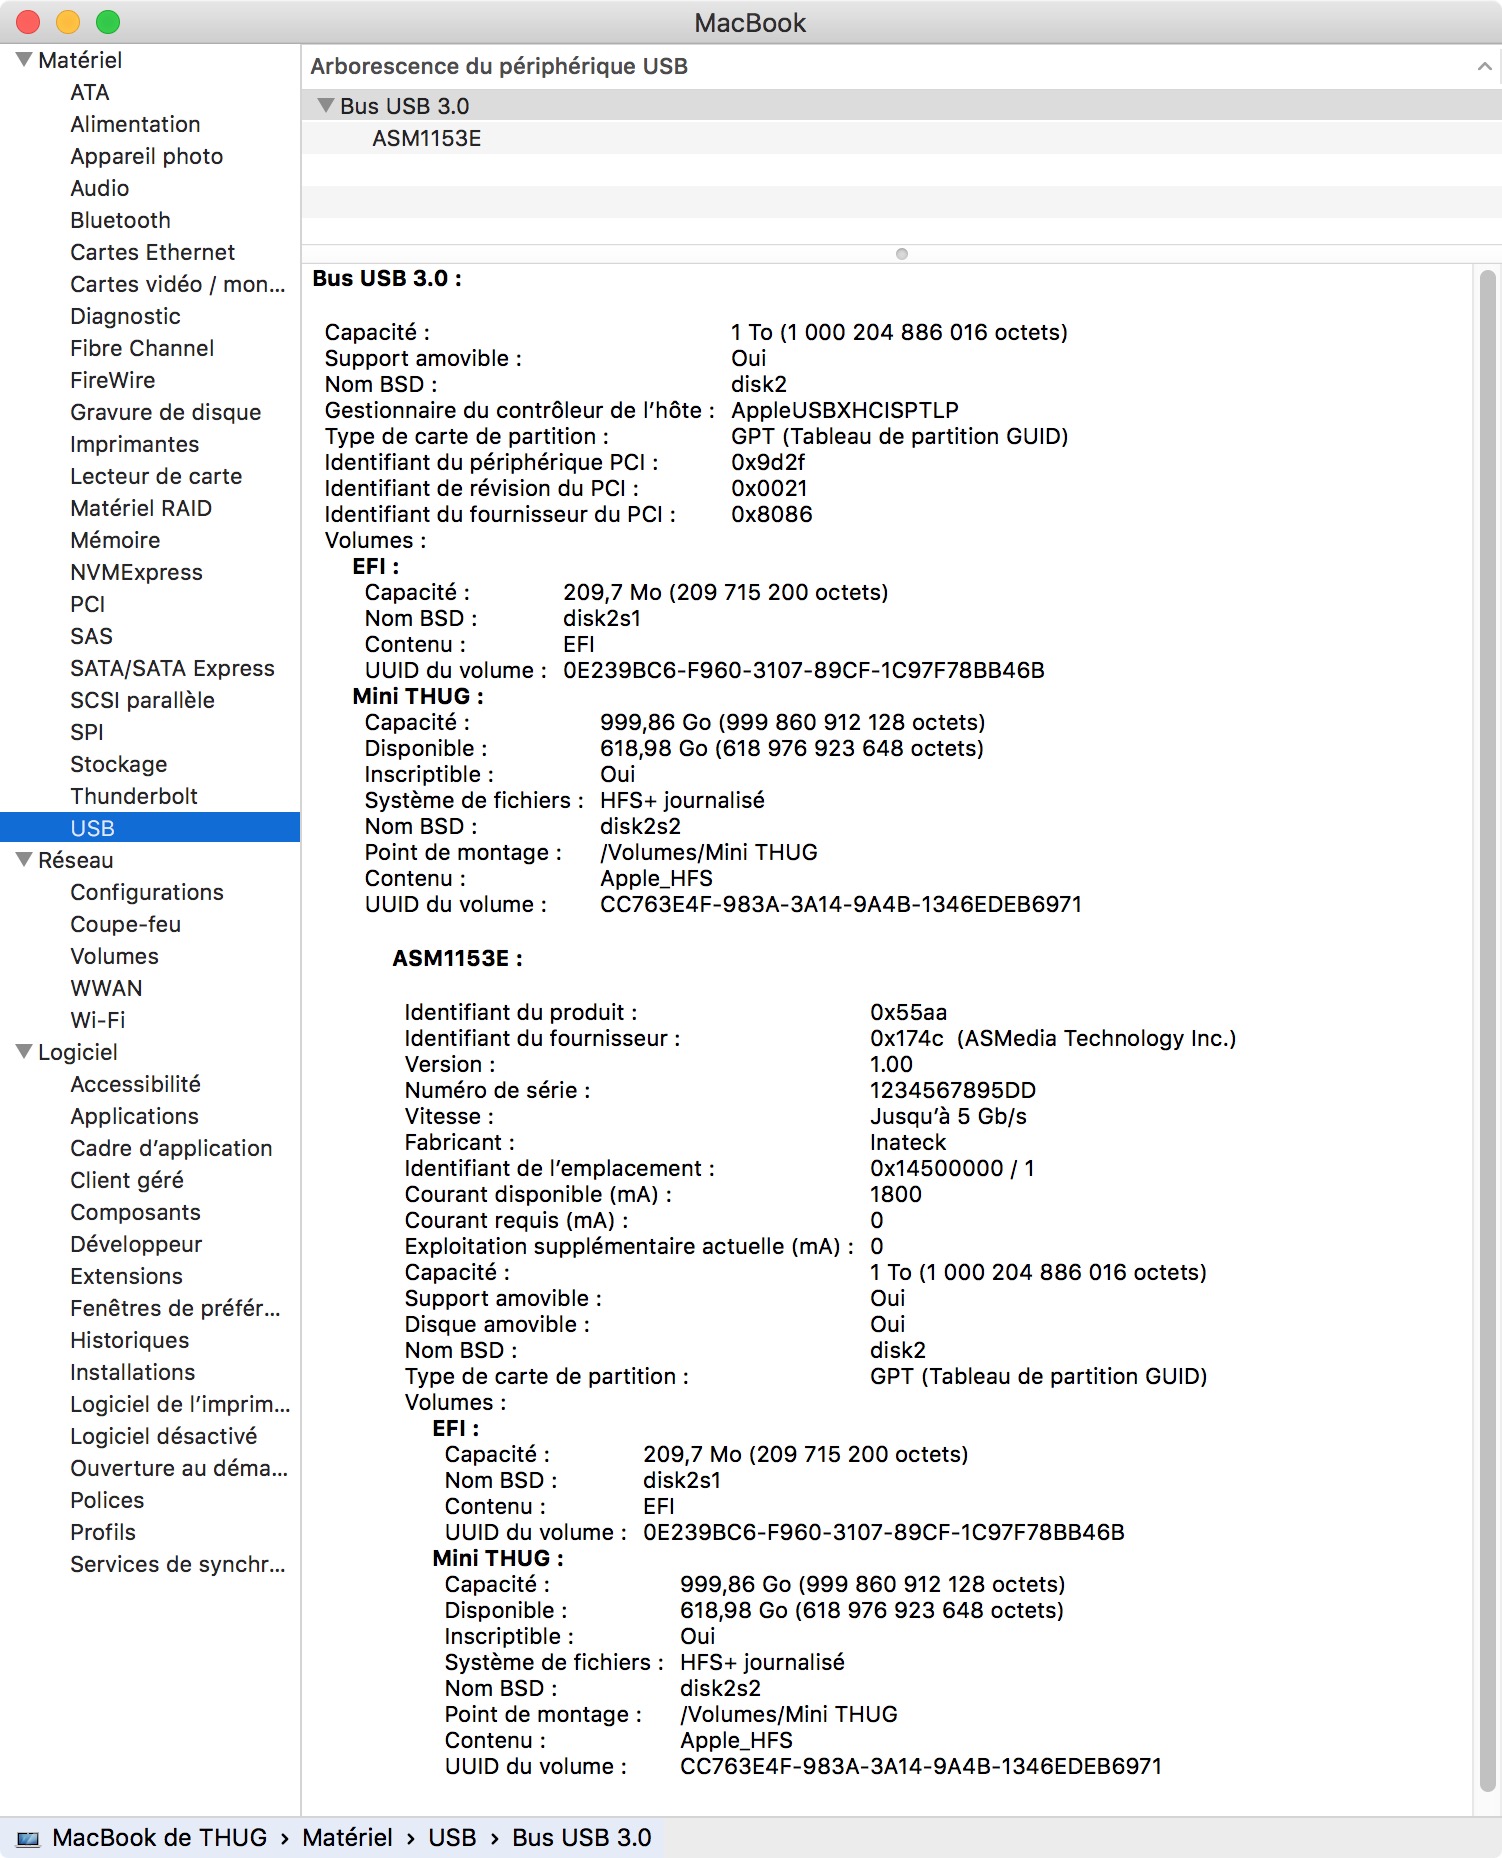The width and height of the screenshot is (1502, 1858).
Task: Select Coupe-feu in sidebar
Action: [125, 924]
